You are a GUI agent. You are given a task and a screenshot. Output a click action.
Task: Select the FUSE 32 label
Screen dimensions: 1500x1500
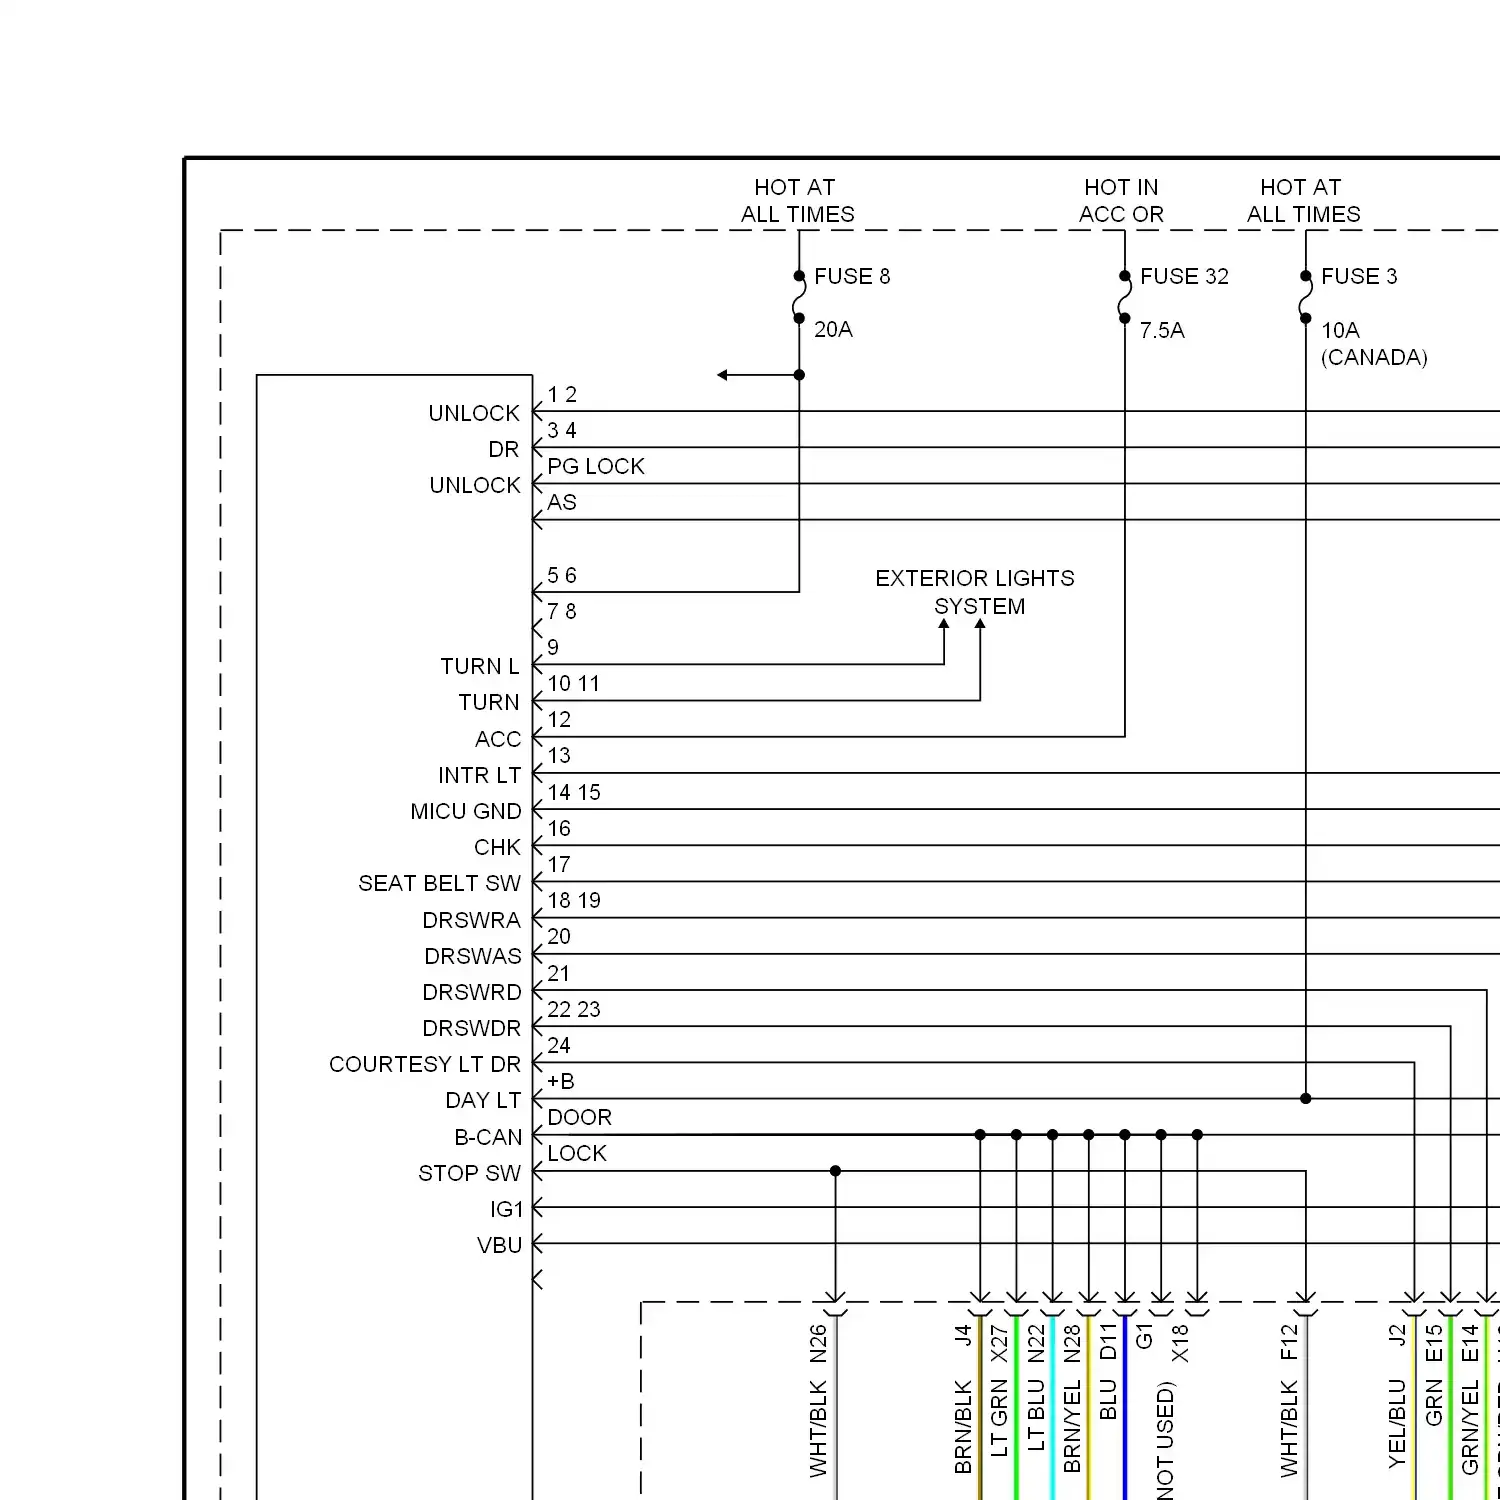click(x=1184, y=276)
